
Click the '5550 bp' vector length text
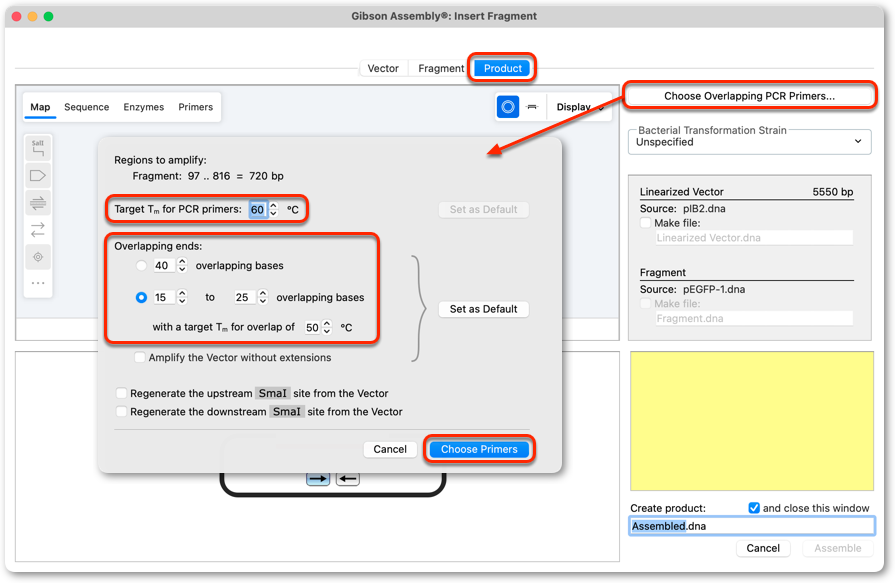833,192
